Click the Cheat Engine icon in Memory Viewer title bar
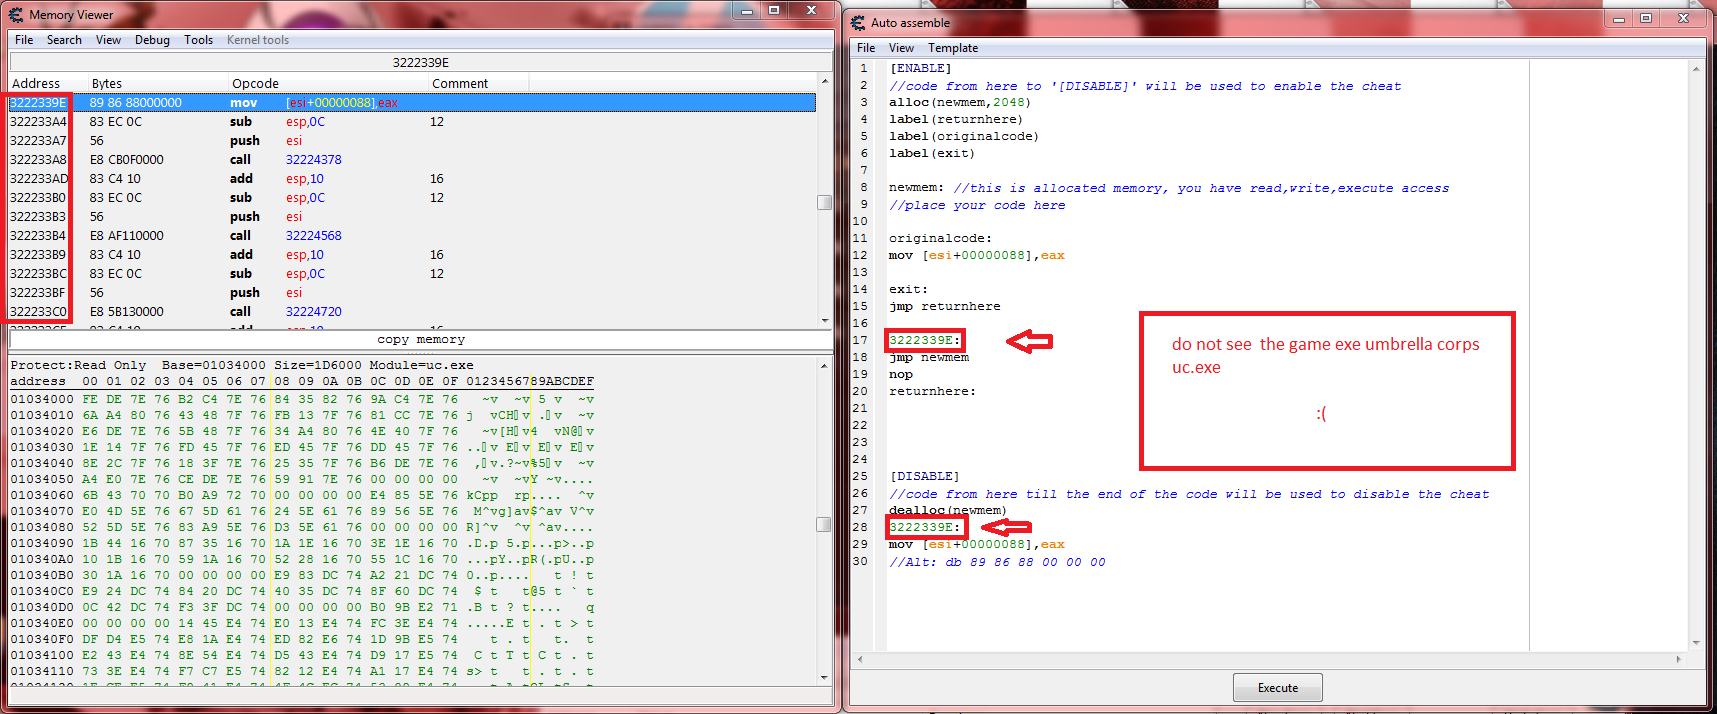 click(x=16, y=15)
